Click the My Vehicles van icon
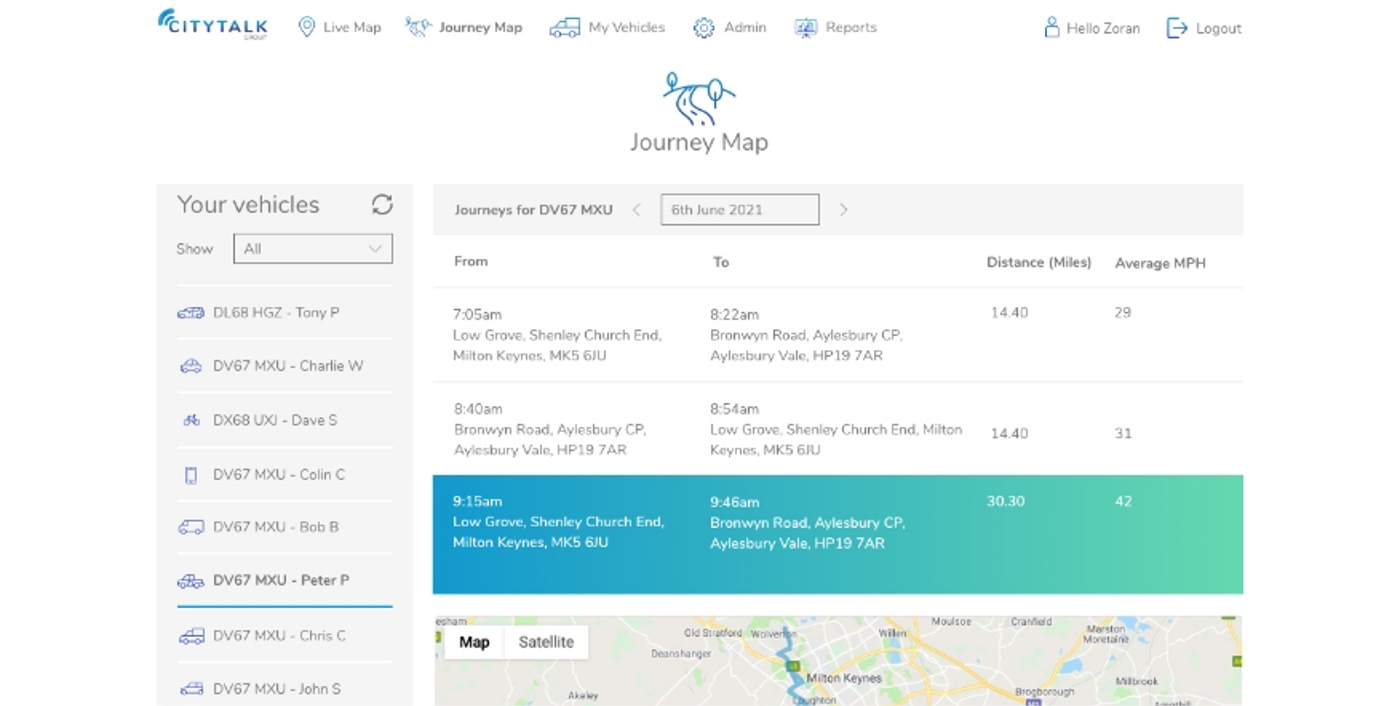 [x=564, y=28]
